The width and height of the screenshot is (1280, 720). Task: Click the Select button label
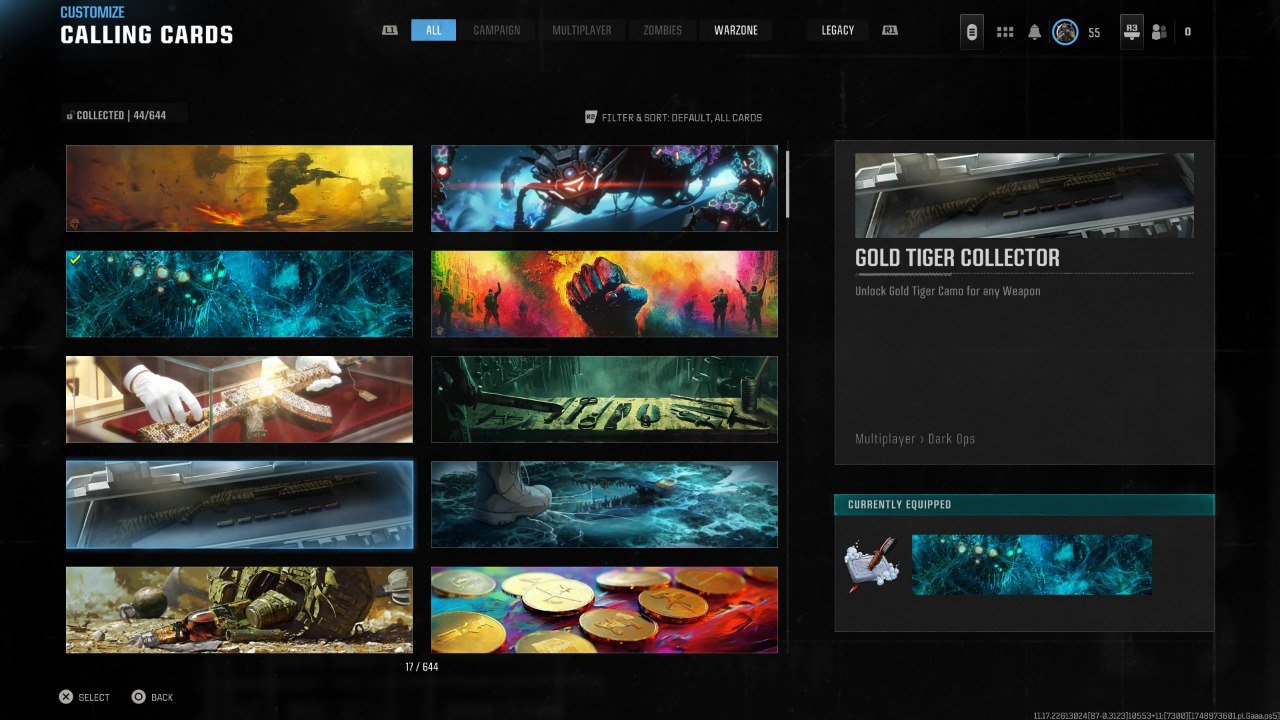click(94, 697)
